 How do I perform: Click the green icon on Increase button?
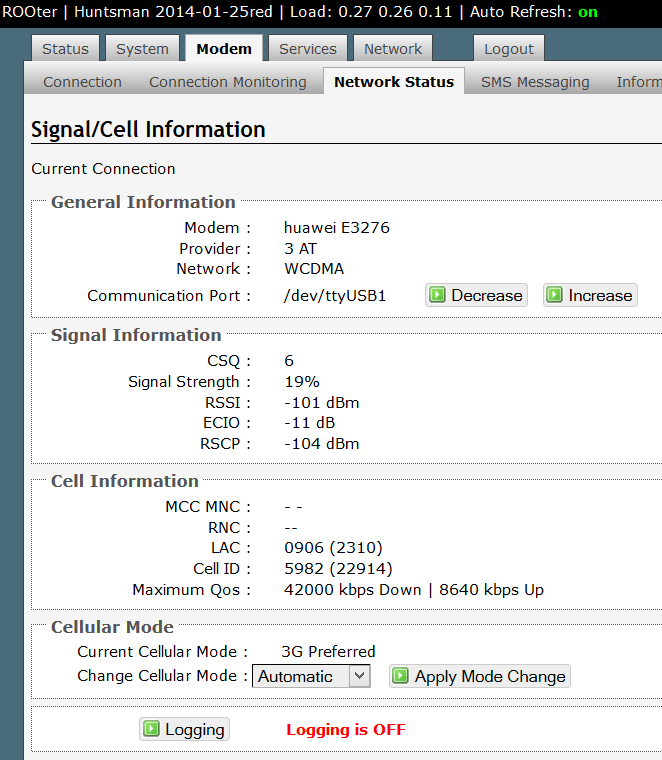click(554, 295)
